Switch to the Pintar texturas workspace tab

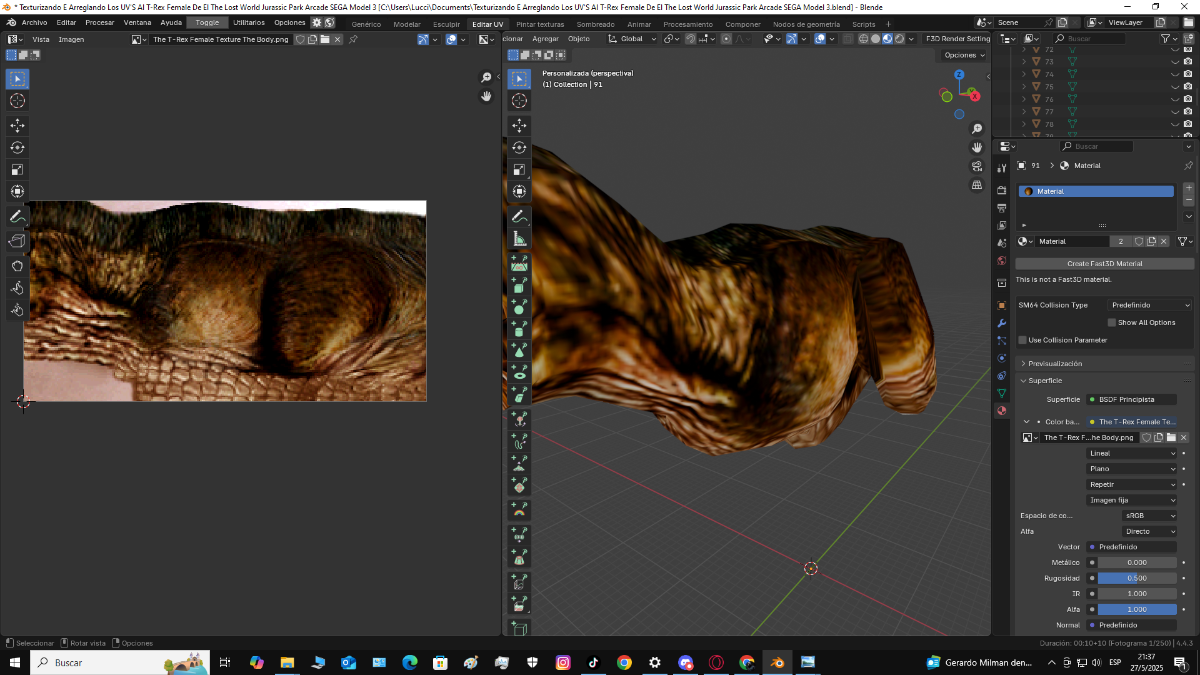point(540,23)
